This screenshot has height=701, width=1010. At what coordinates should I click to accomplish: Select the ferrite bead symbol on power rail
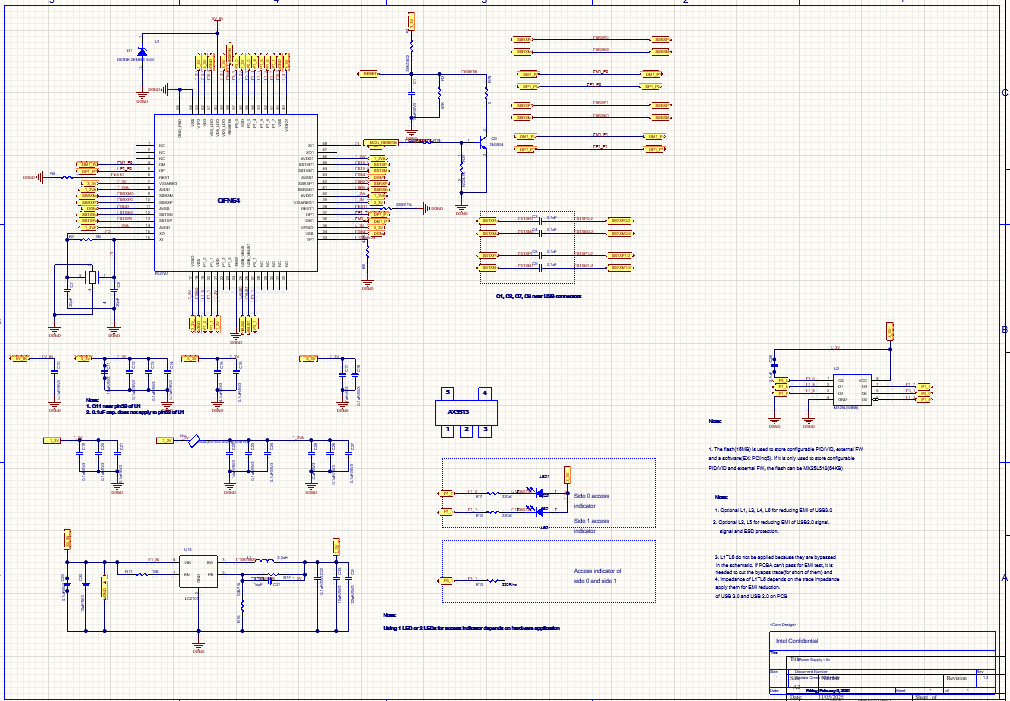[195, 441]
